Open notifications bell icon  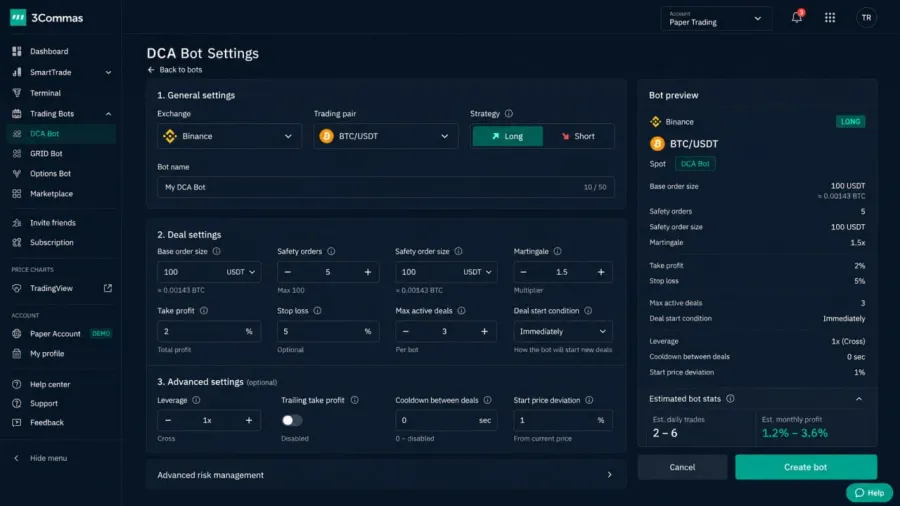click(797, 17)
